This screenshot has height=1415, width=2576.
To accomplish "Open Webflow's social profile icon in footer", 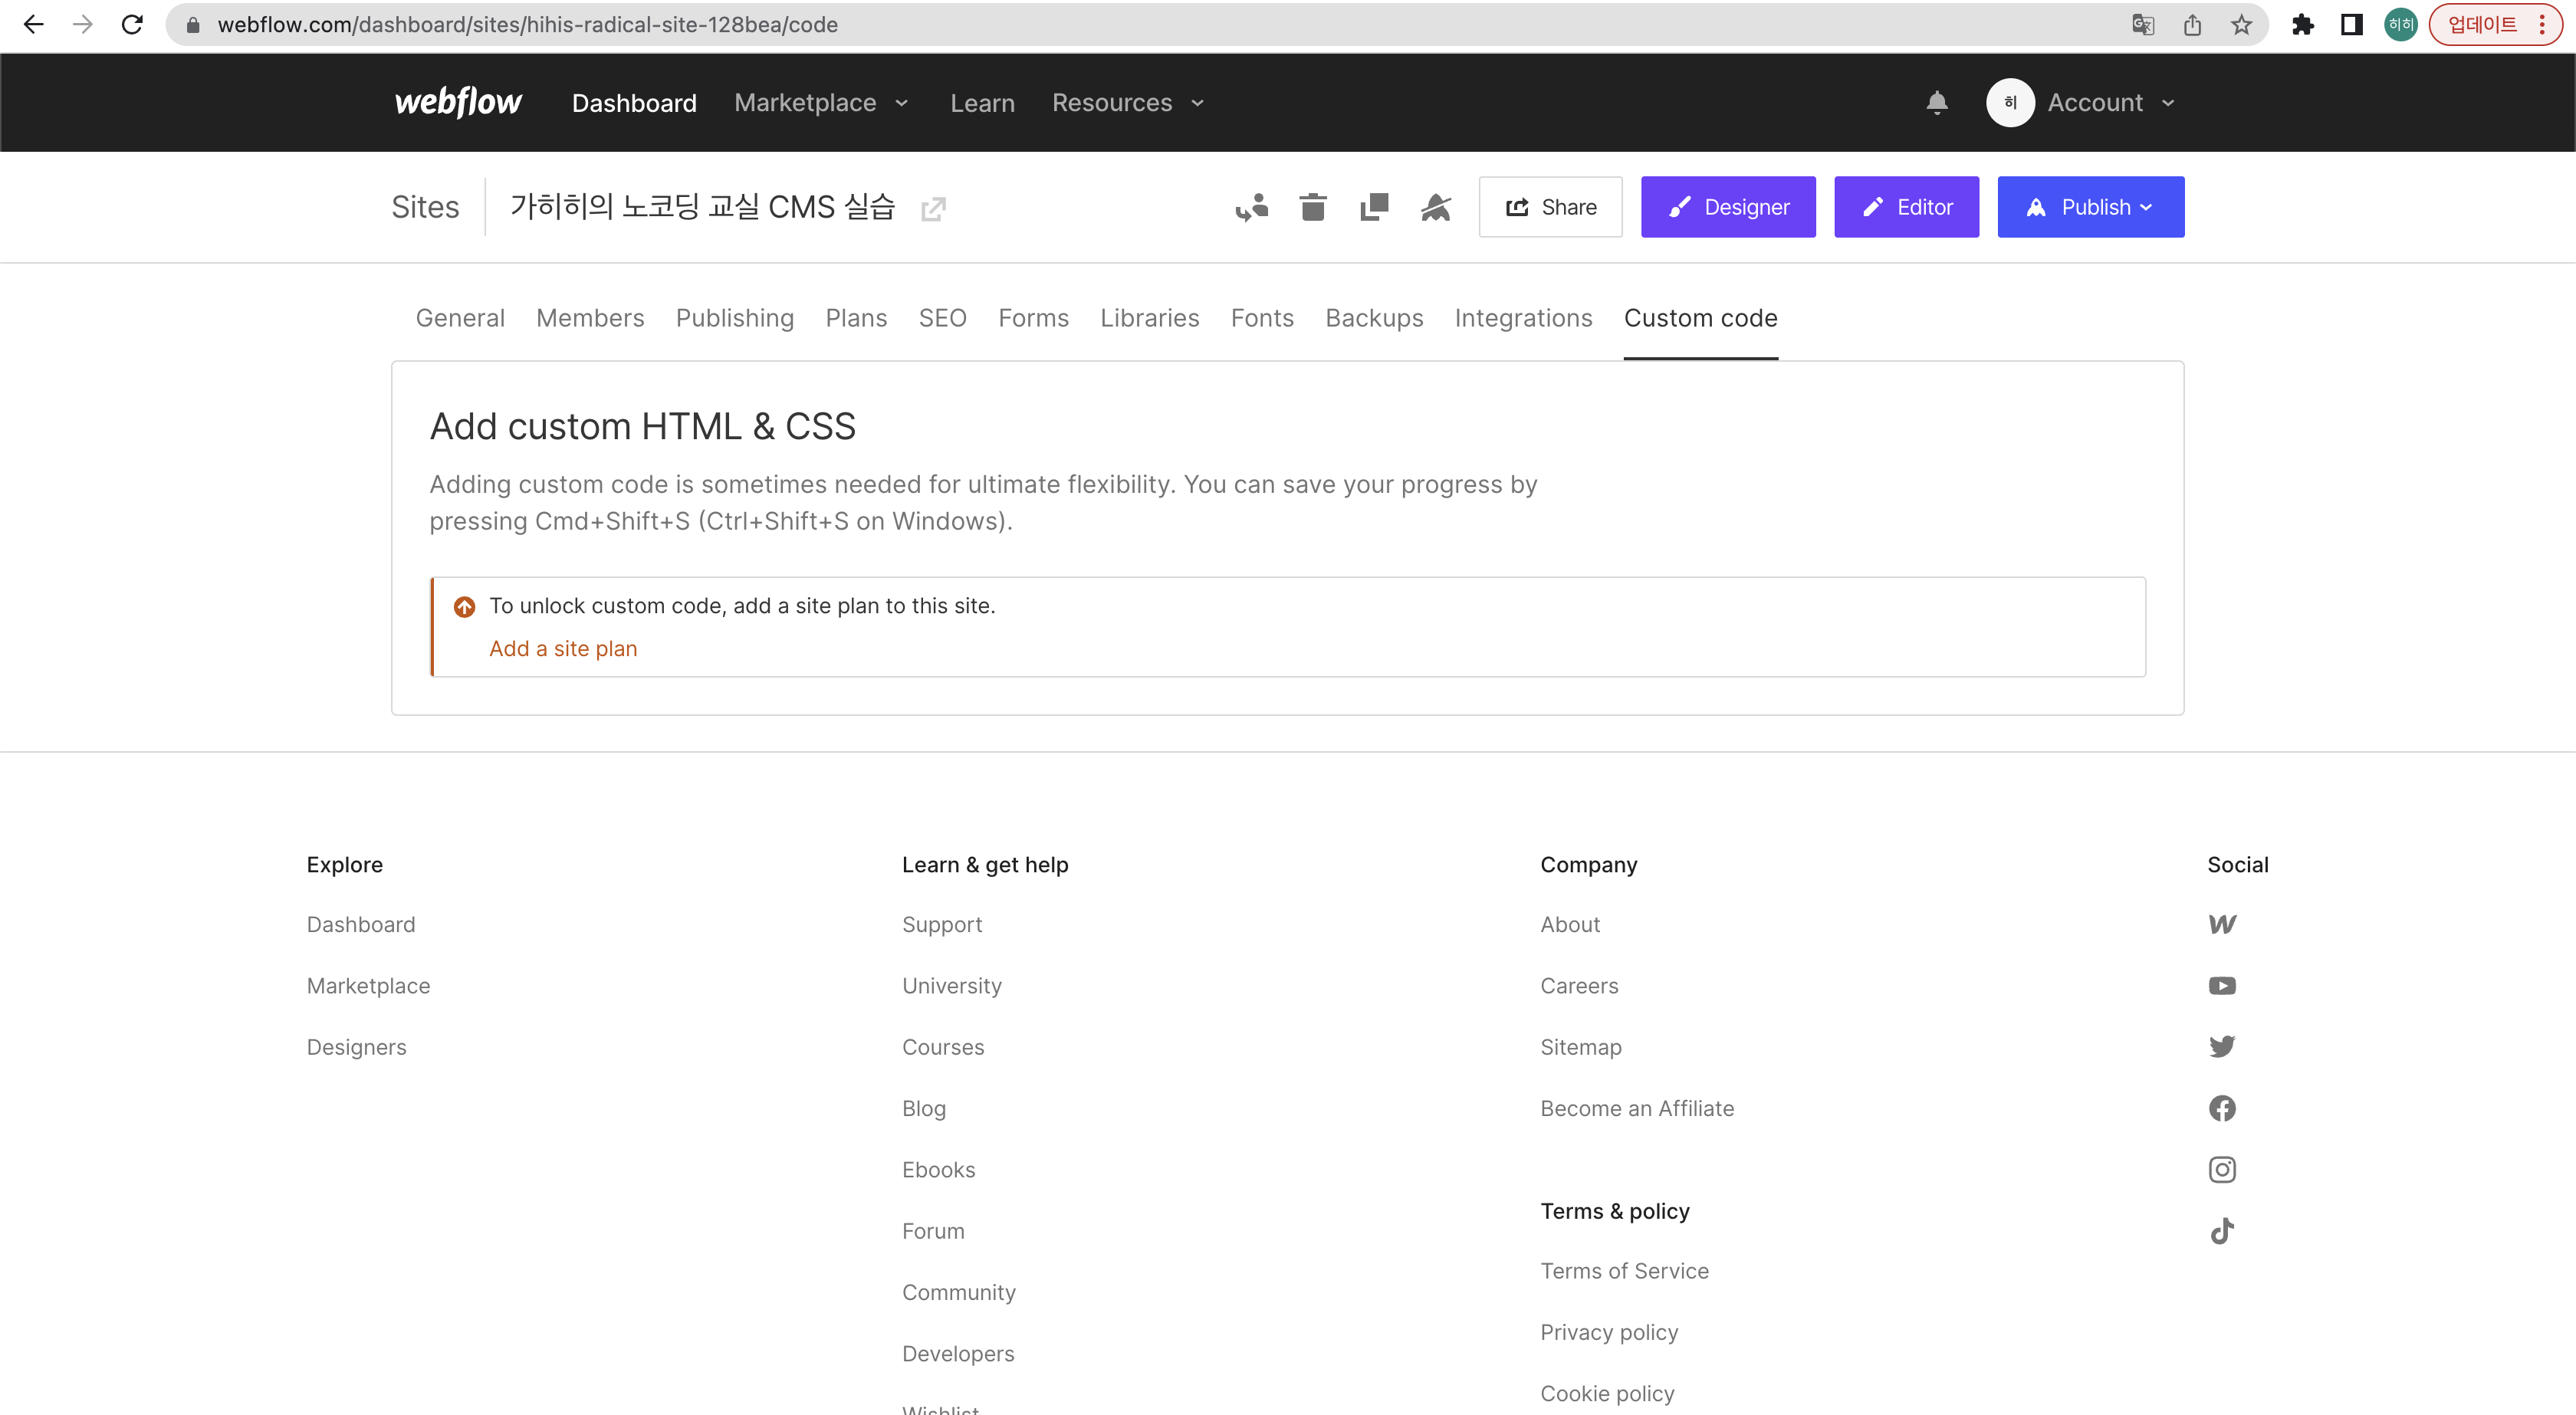I will 2222,924.
